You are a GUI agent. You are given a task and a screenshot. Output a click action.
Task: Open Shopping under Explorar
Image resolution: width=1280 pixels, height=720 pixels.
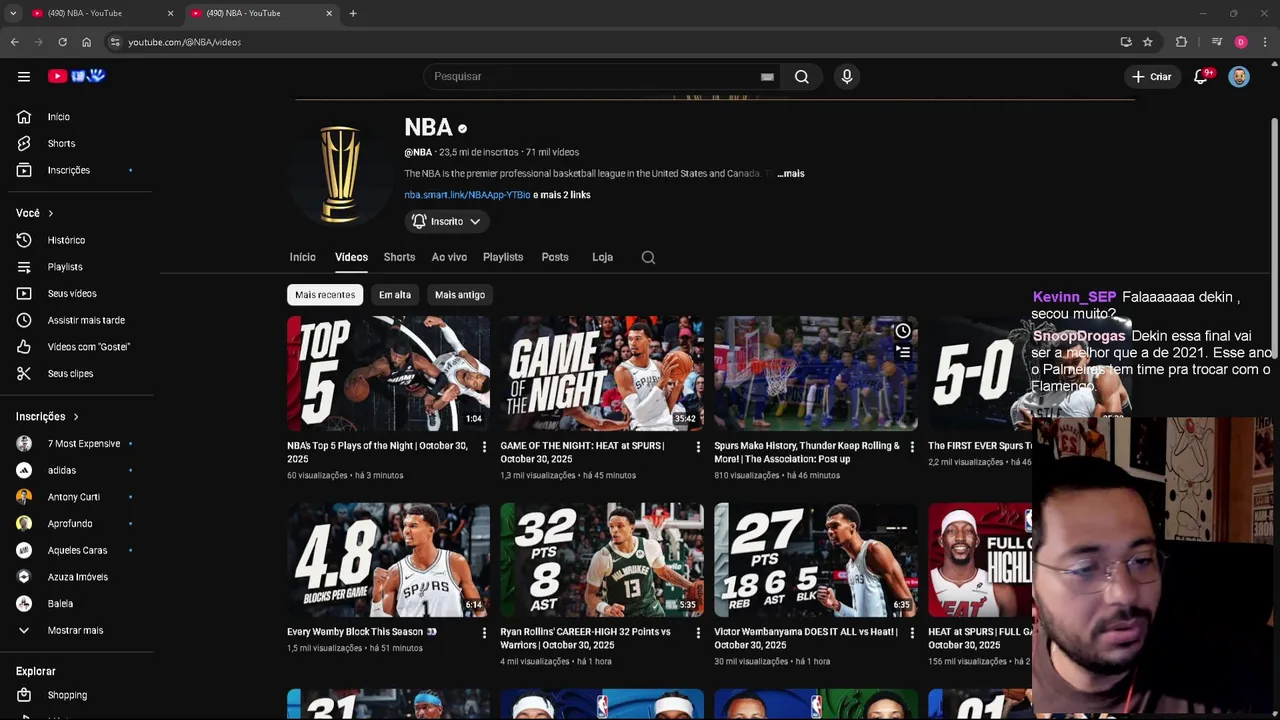point(77,695)
